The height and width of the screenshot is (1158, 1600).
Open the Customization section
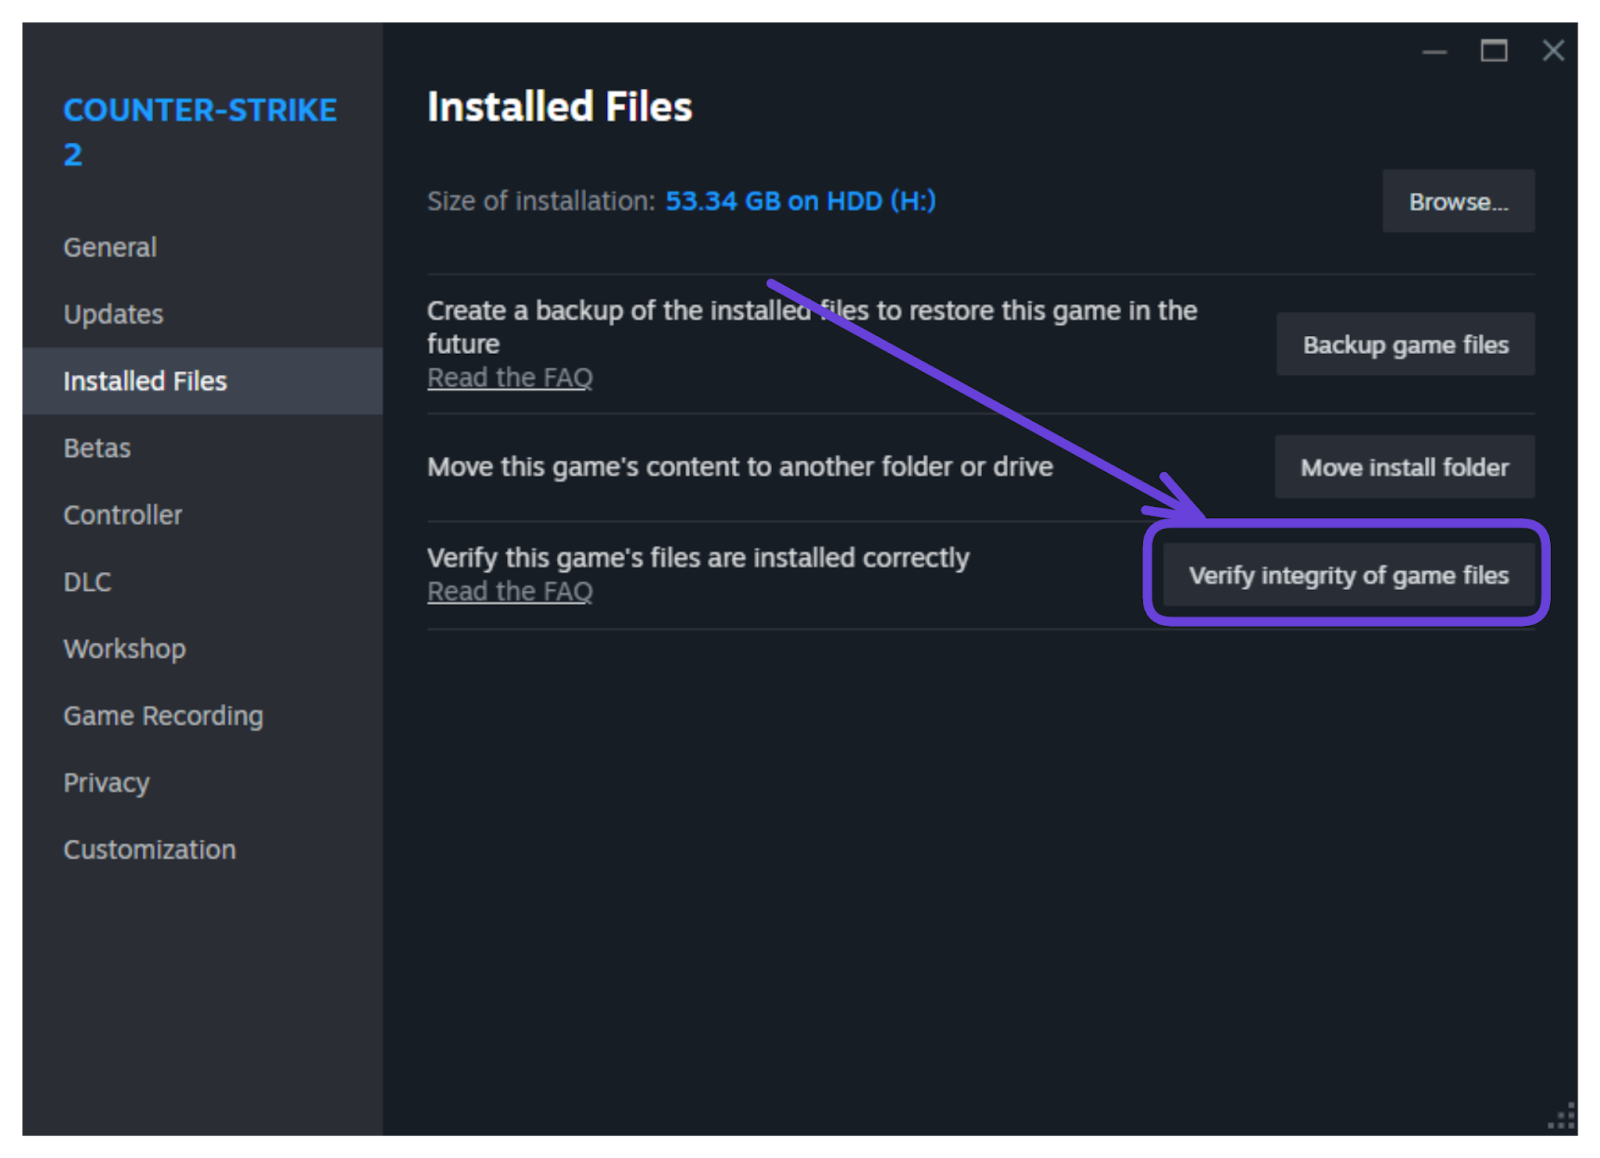point(149,849)
